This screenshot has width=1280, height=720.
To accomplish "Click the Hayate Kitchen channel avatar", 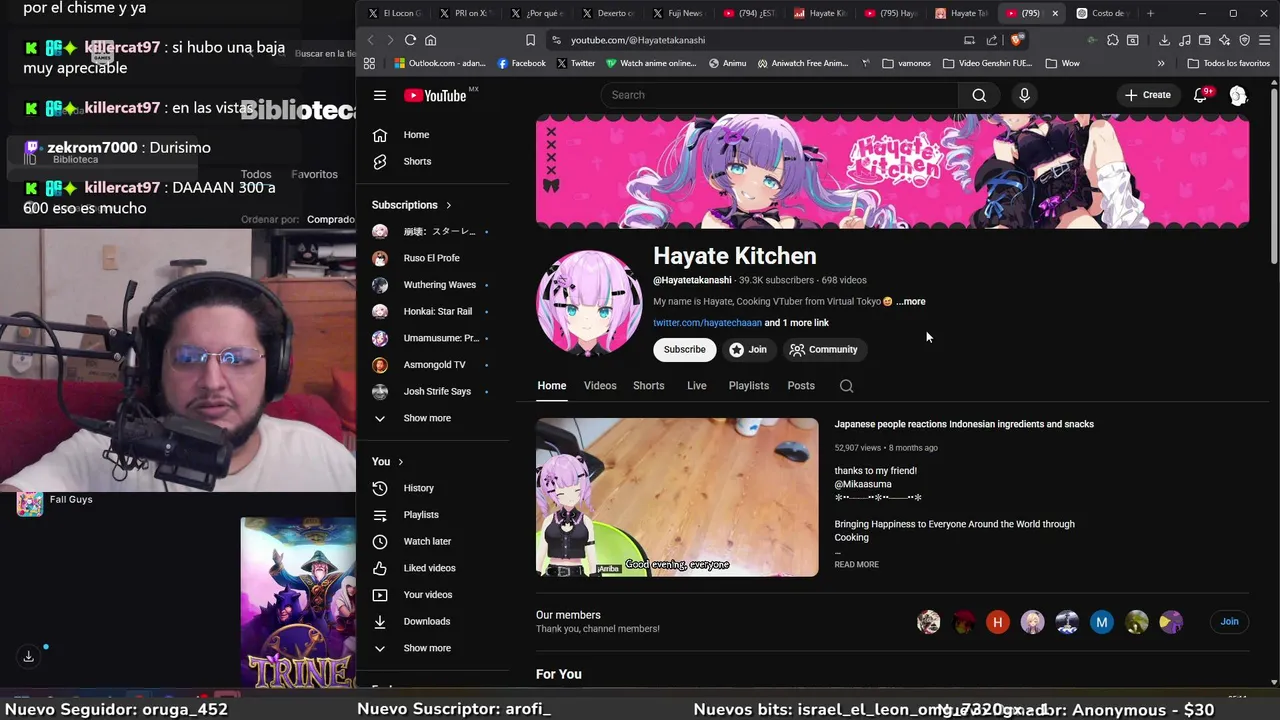I will point(589,303).
